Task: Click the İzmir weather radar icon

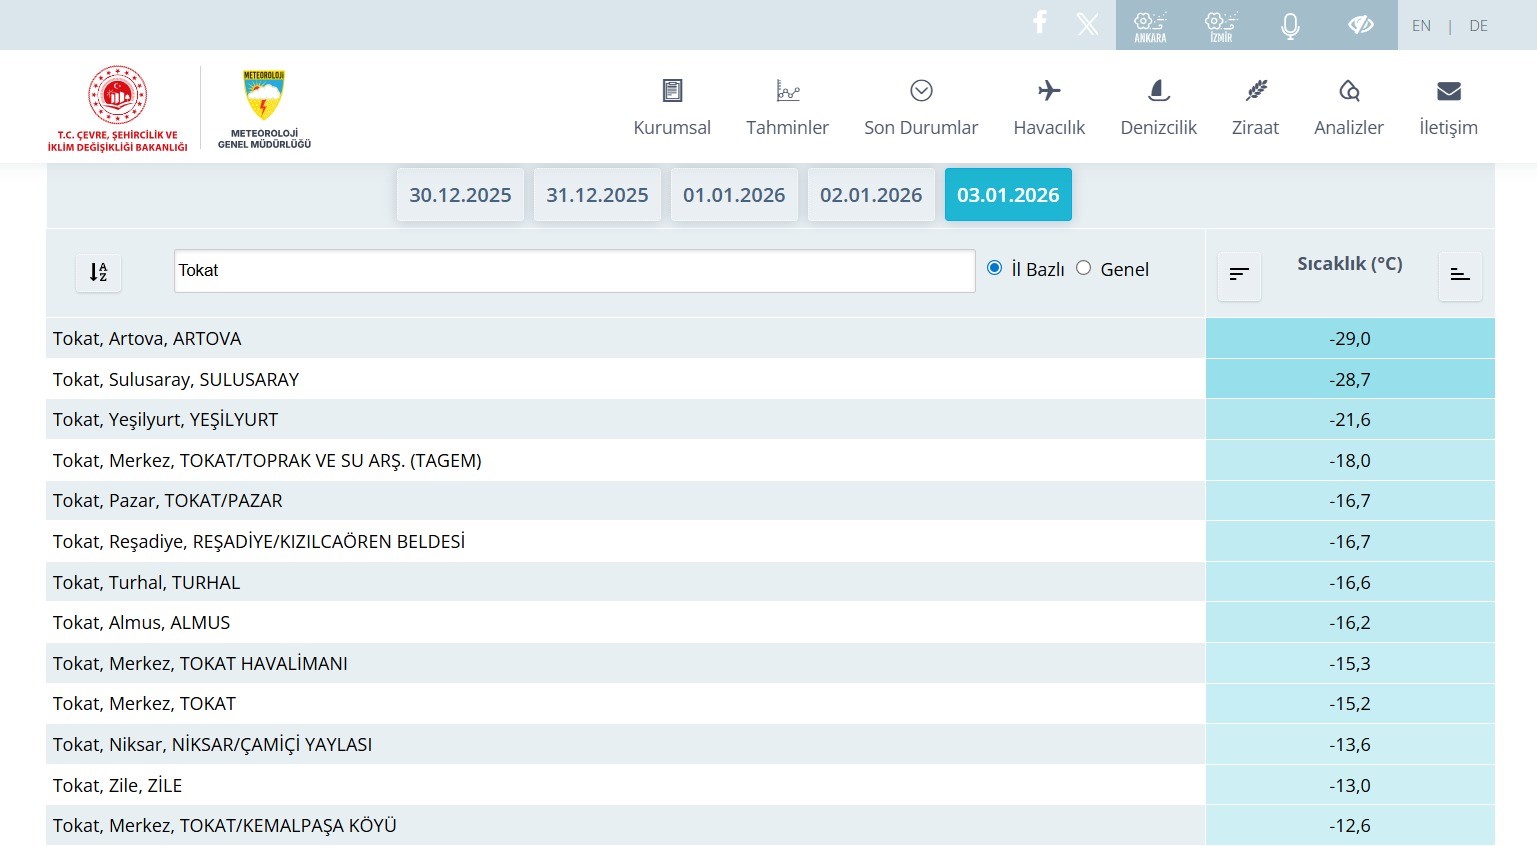Action: [x=1221, y=25]
